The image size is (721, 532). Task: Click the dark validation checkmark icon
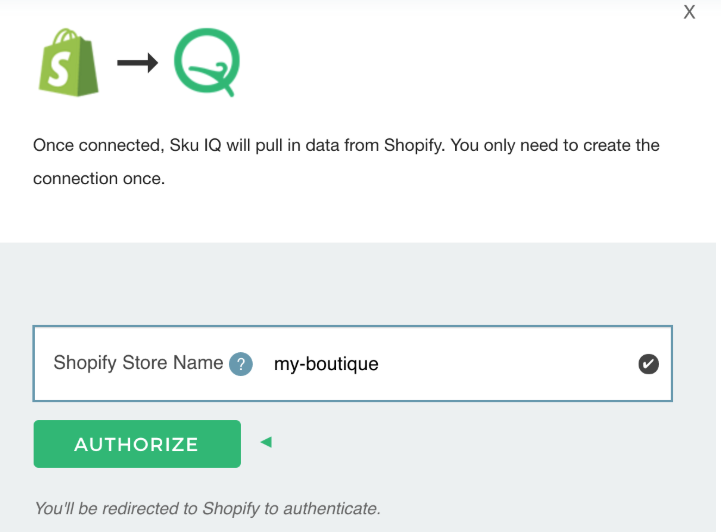pos(649,364)
